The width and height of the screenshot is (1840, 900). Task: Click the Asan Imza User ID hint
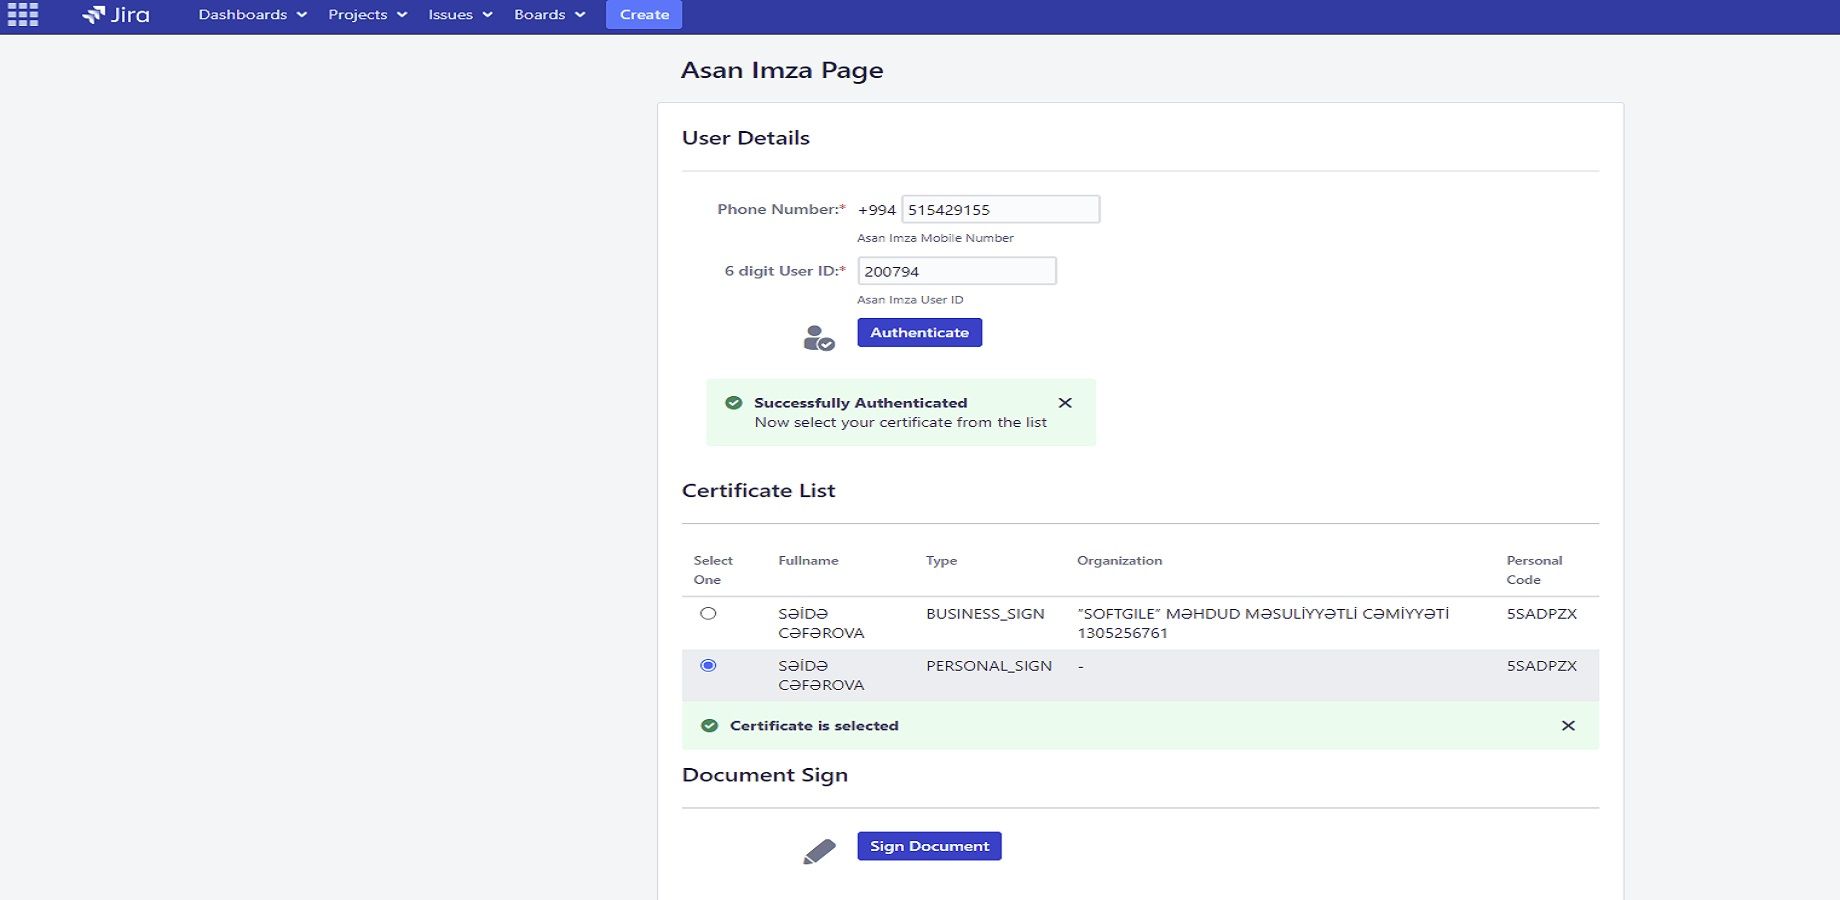(910, 300)
